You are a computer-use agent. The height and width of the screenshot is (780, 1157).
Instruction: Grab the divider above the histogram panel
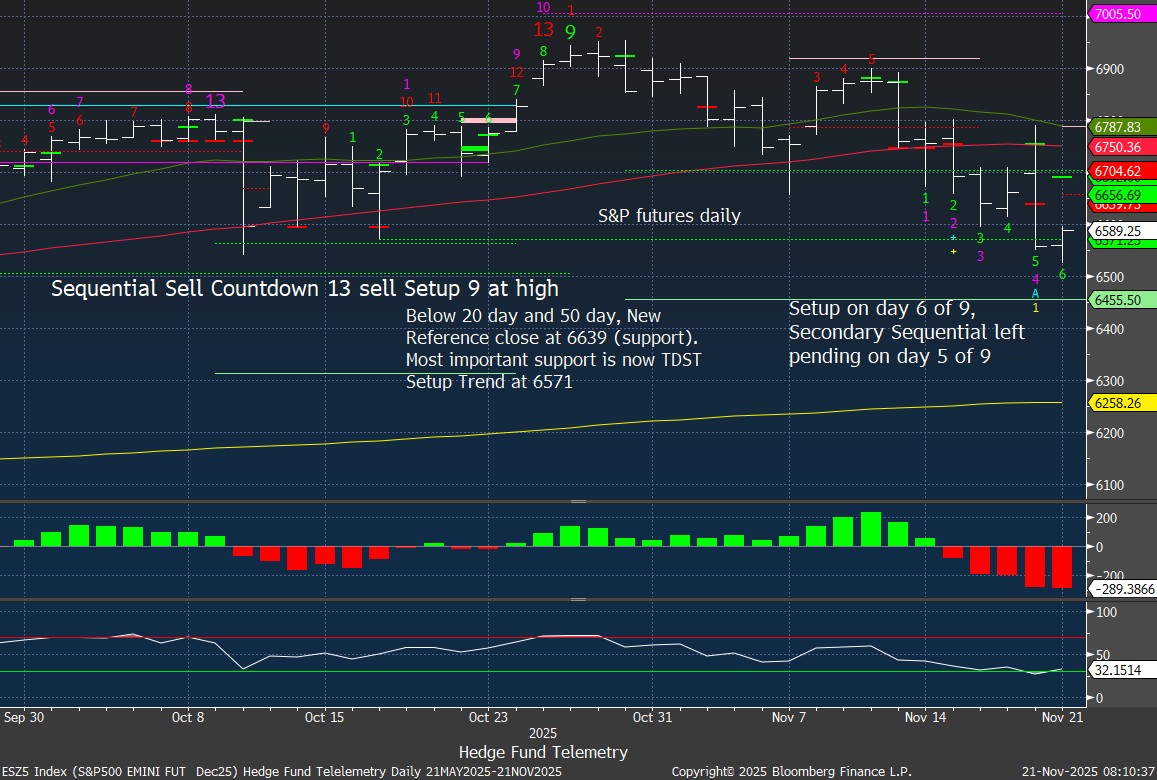578,500
